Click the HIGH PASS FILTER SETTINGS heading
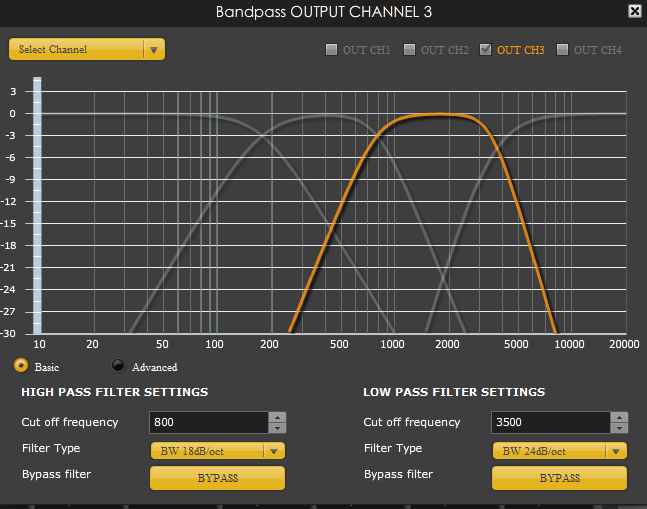 115,392
